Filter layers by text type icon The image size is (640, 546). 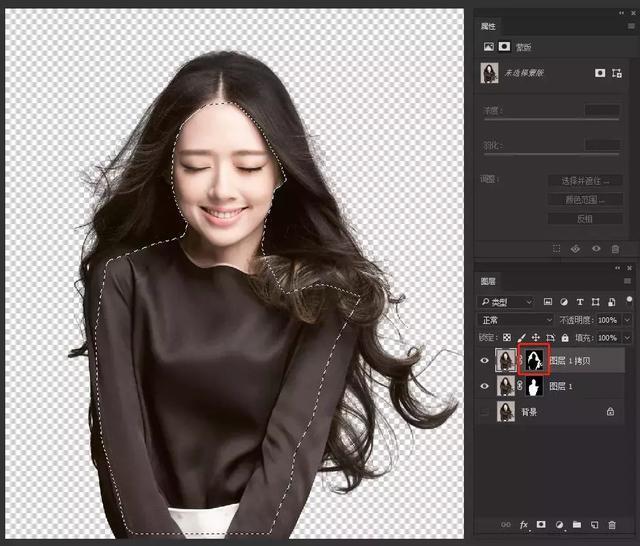(x=580, y=301)
